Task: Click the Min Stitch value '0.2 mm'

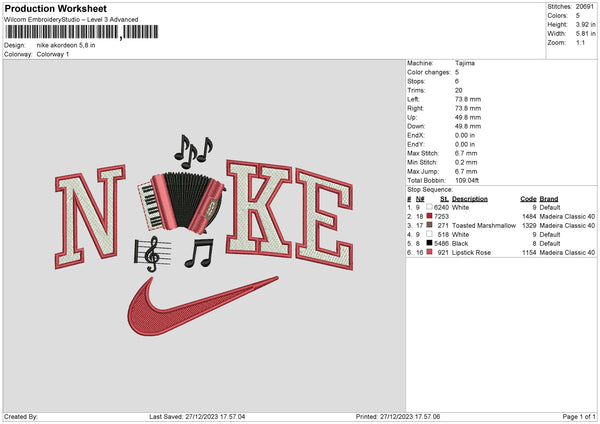Action: pos(466,162)
